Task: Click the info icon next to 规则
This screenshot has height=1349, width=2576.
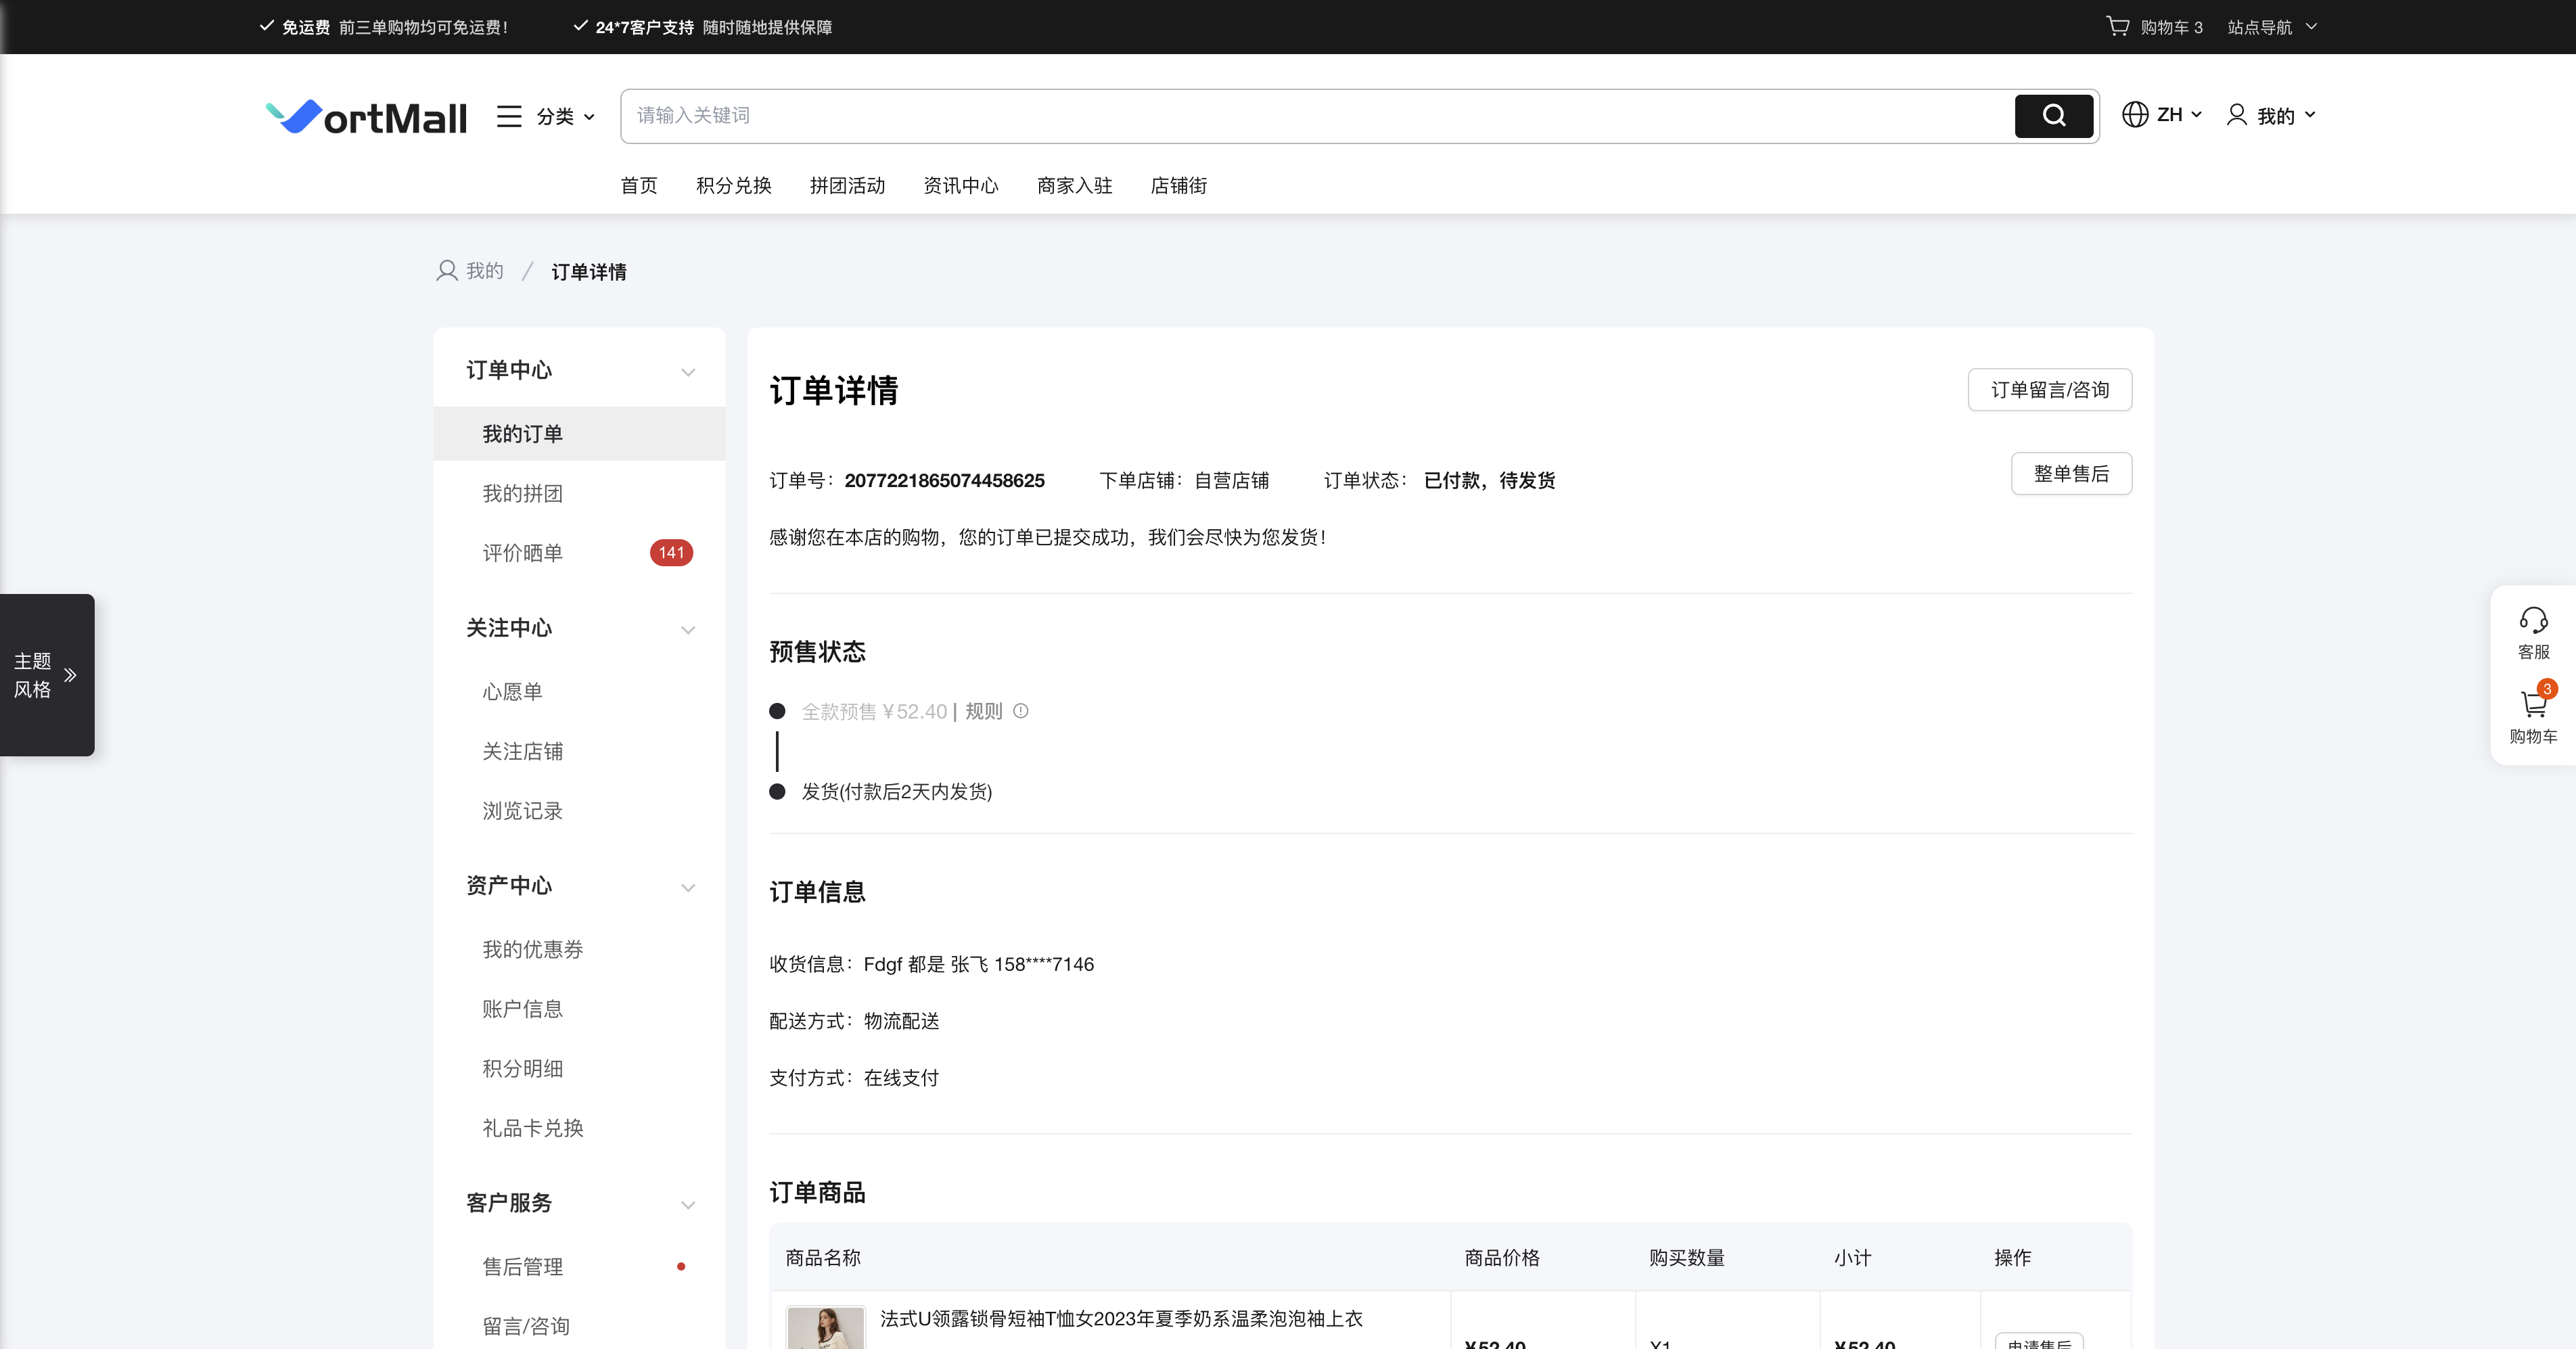Action: [x=1020, y=711]
